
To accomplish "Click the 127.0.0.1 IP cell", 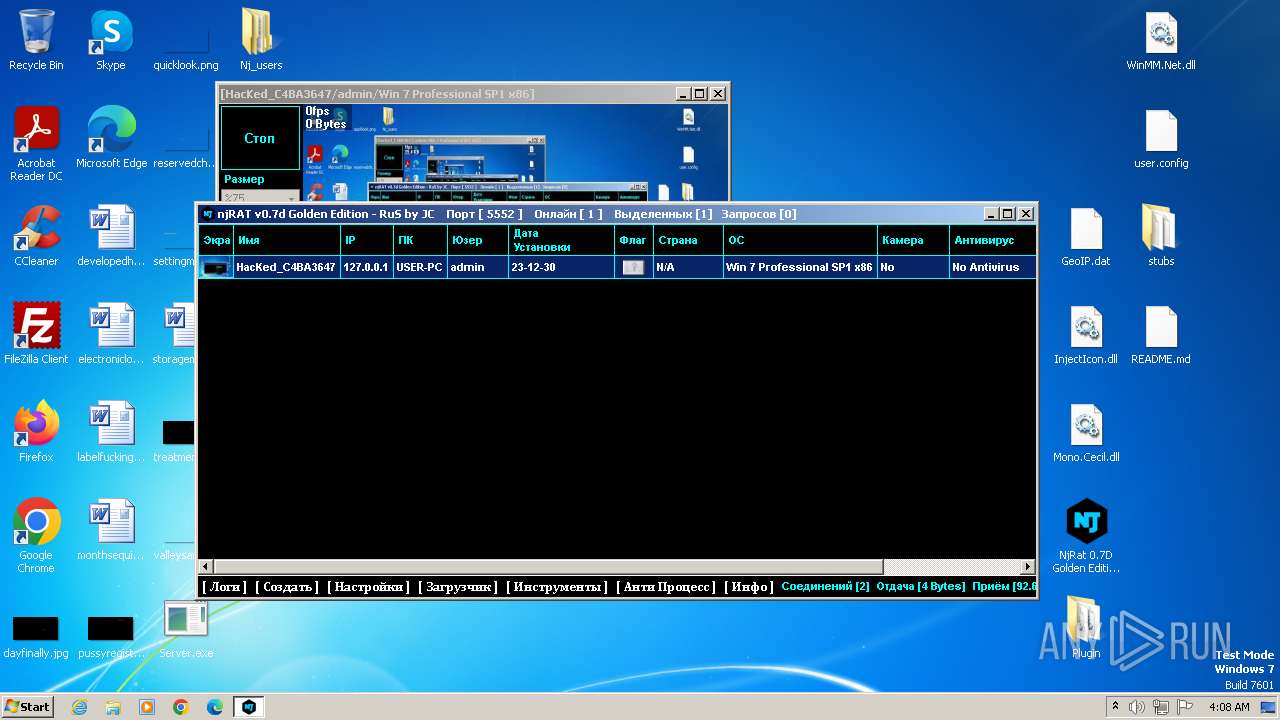I will point(367,267).
